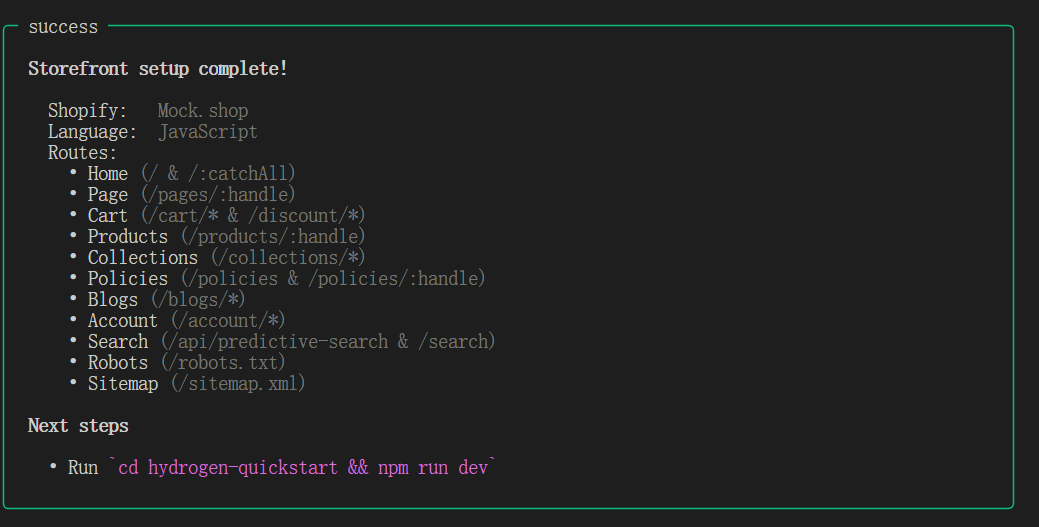1039x527 pixels.
Task: Click the Policies route entry
Action: click(287, 279)
